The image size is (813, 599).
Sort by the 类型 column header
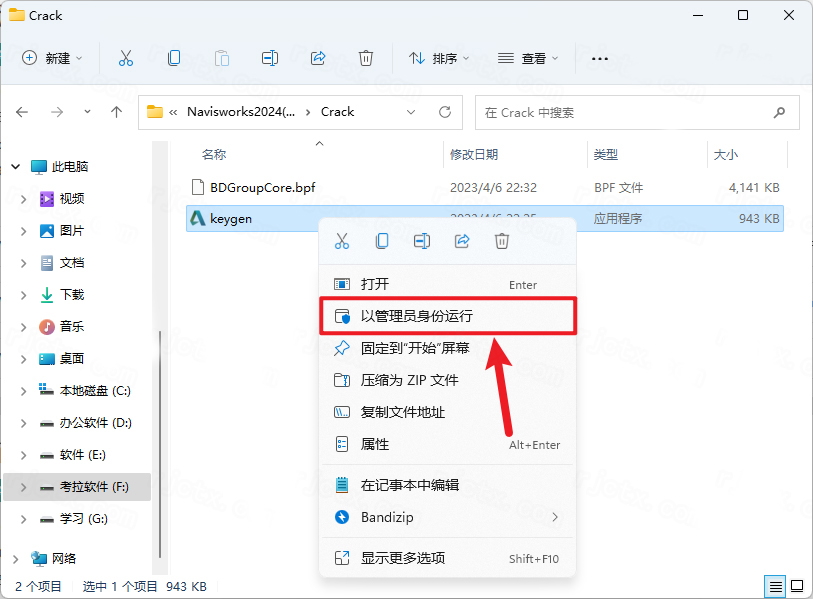click(x=606, y=155)
